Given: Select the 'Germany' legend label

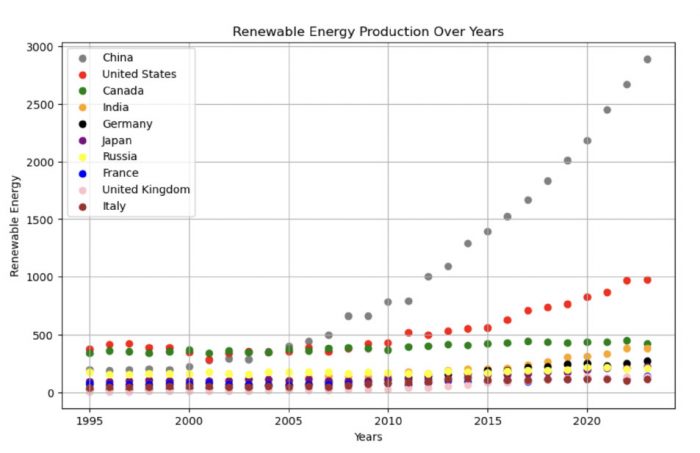Looking at the screenshot, I should (128, 124).
